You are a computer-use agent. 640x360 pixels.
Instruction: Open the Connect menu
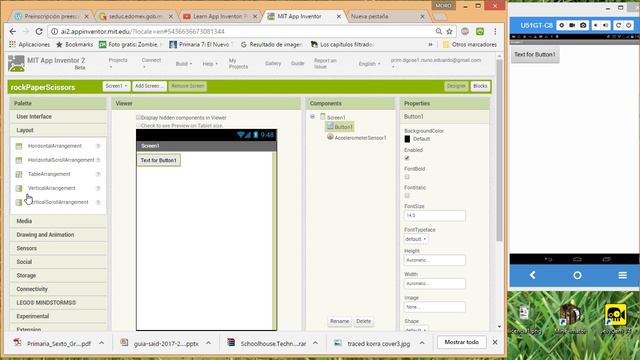click(151, 62)
